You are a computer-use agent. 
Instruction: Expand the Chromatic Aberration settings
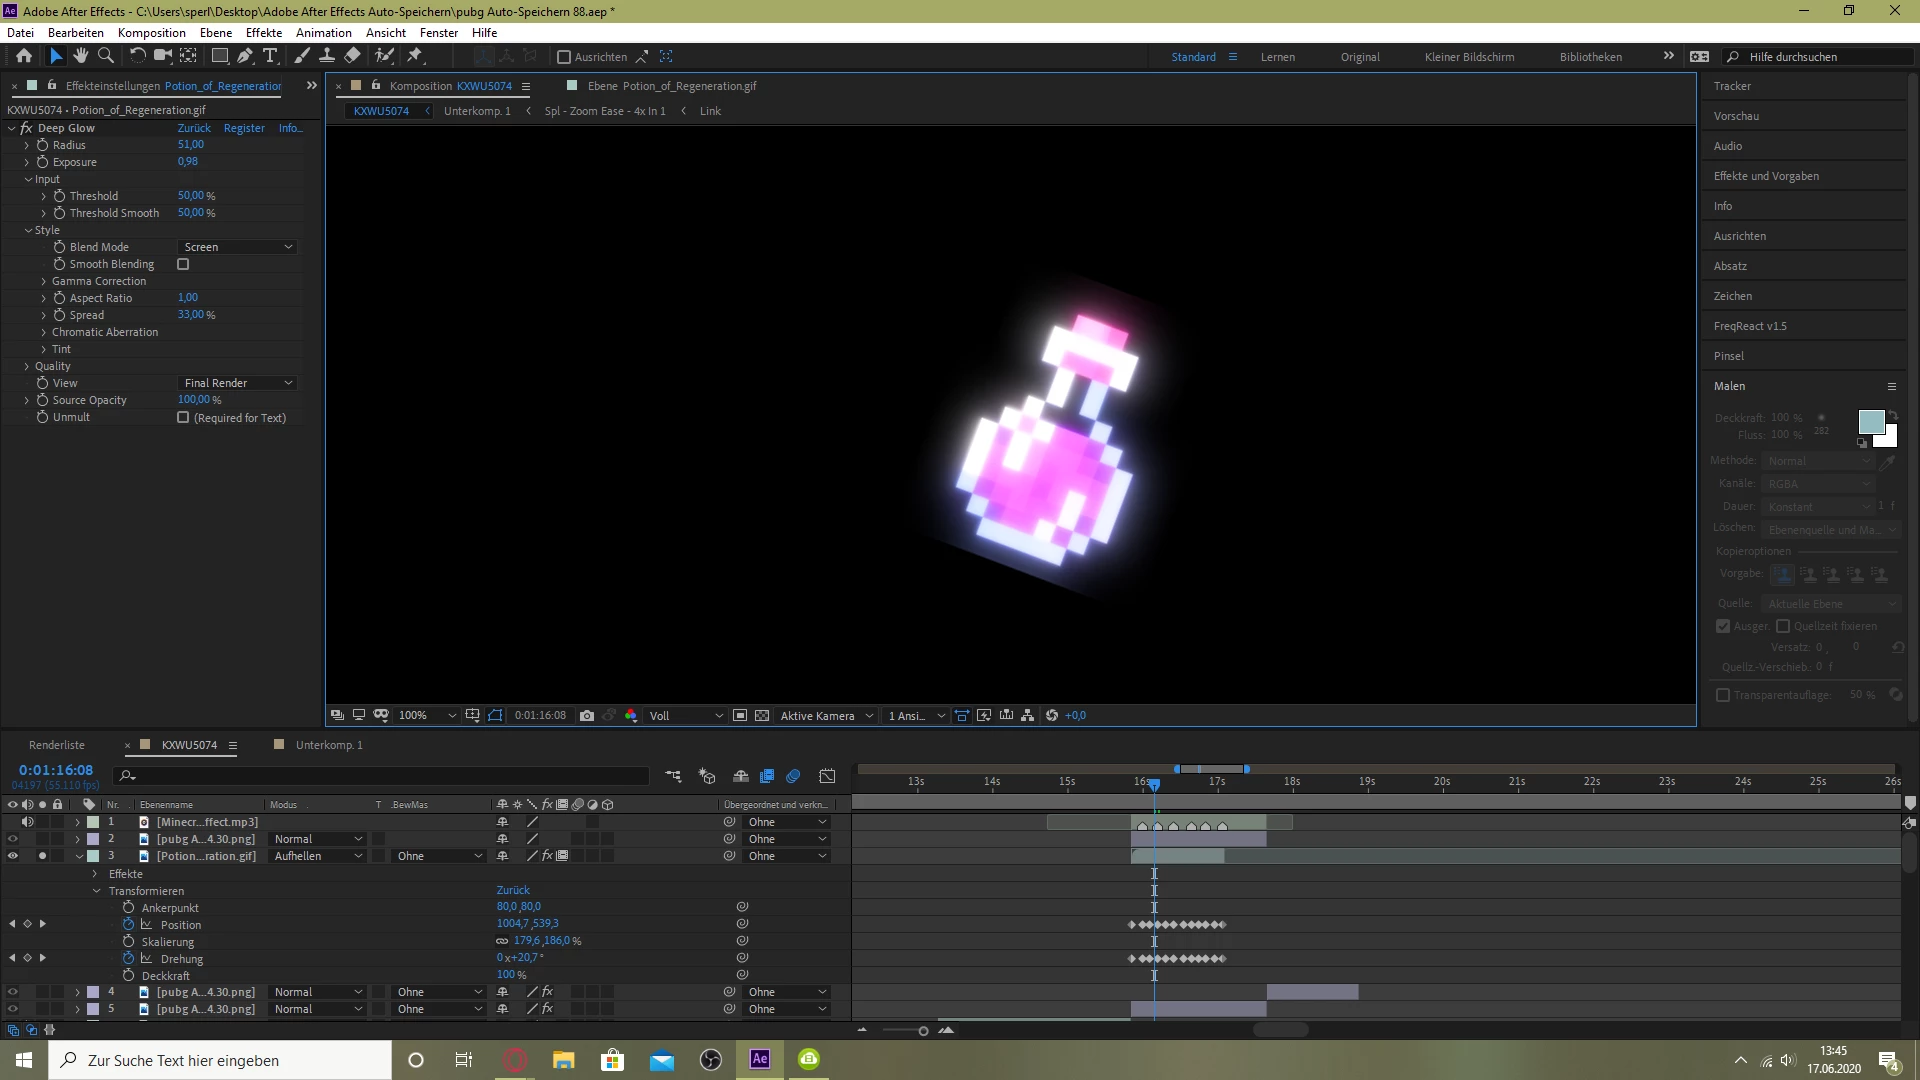[x=44, y=332]
